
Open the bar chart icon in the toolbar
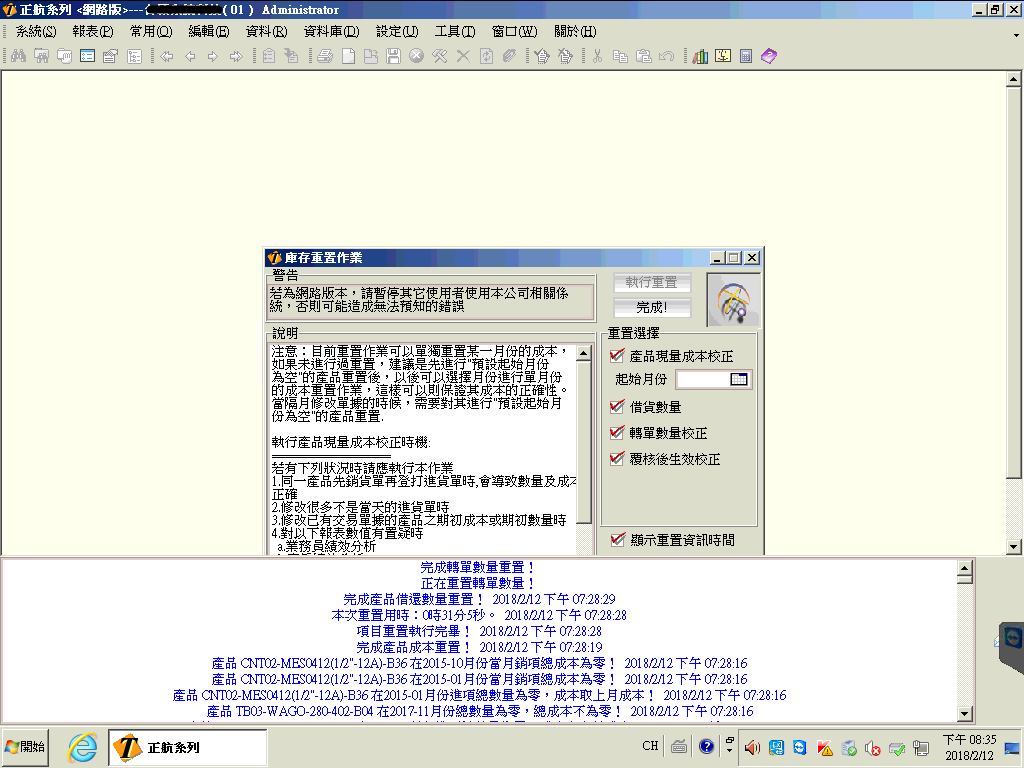(x=700, y=56)
